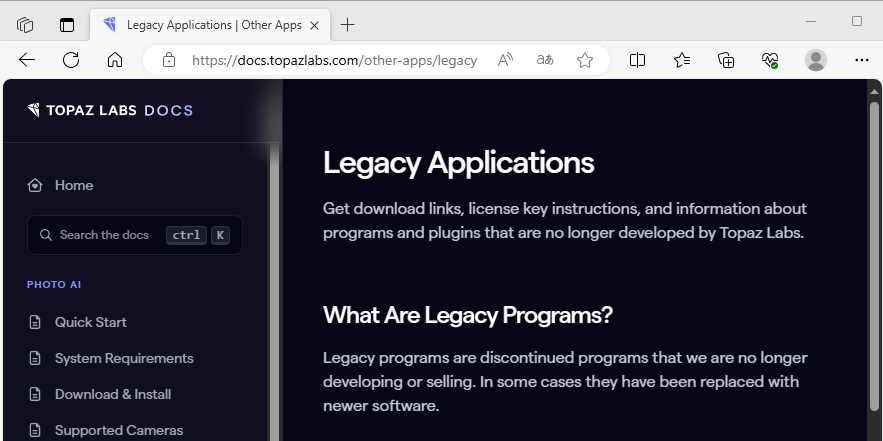Focus the Search the docs field
The height and width of the screenshot is (441, 883).
(135, 235)
